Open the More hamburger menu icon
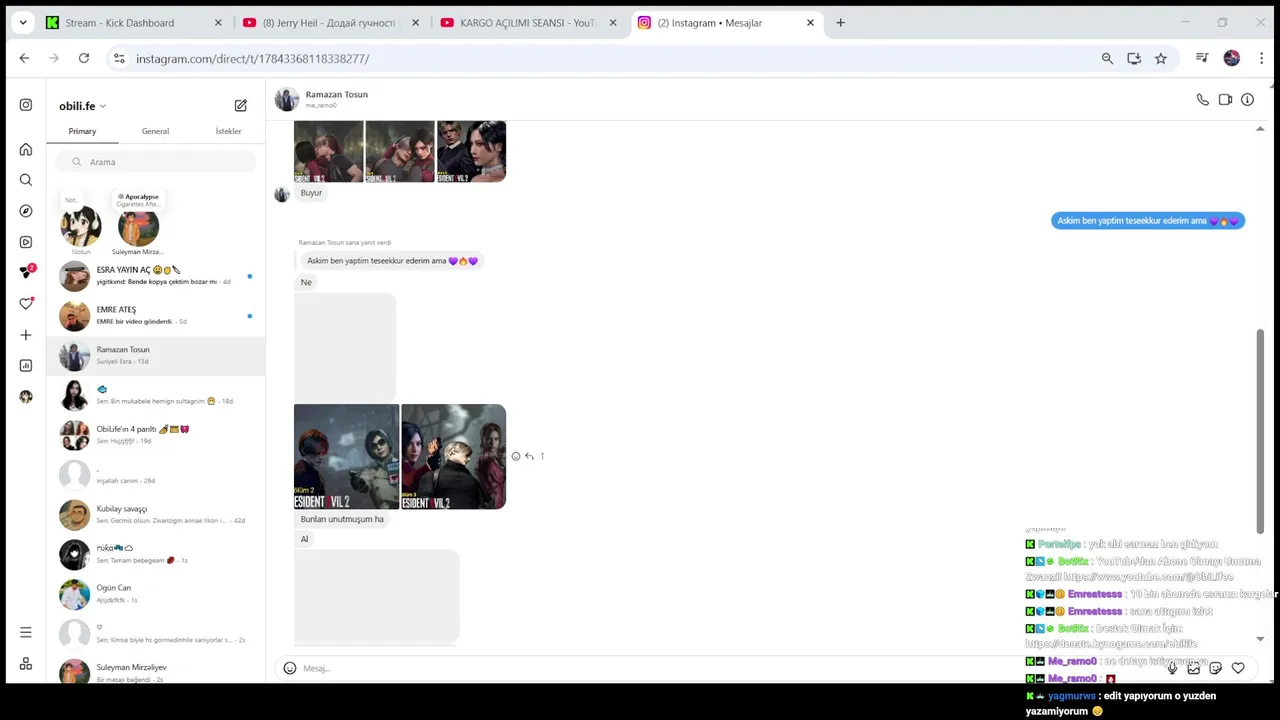This screenshot has width=1280, height=720. point(26,632)
